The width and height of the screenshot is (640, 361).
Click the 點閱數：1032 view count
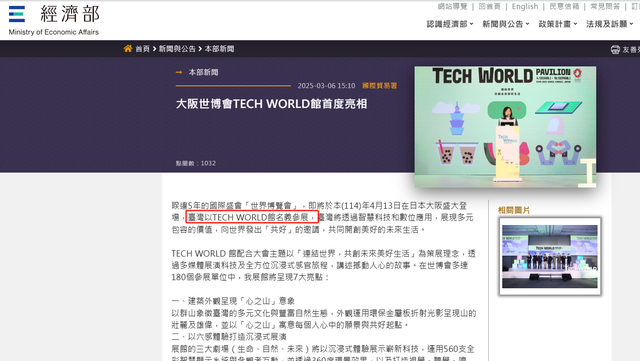pos(196,163)
